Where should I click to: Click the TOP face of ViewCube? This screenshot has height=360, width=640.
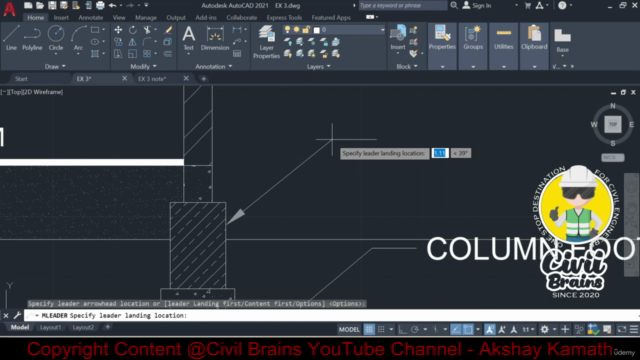[613, 124]
